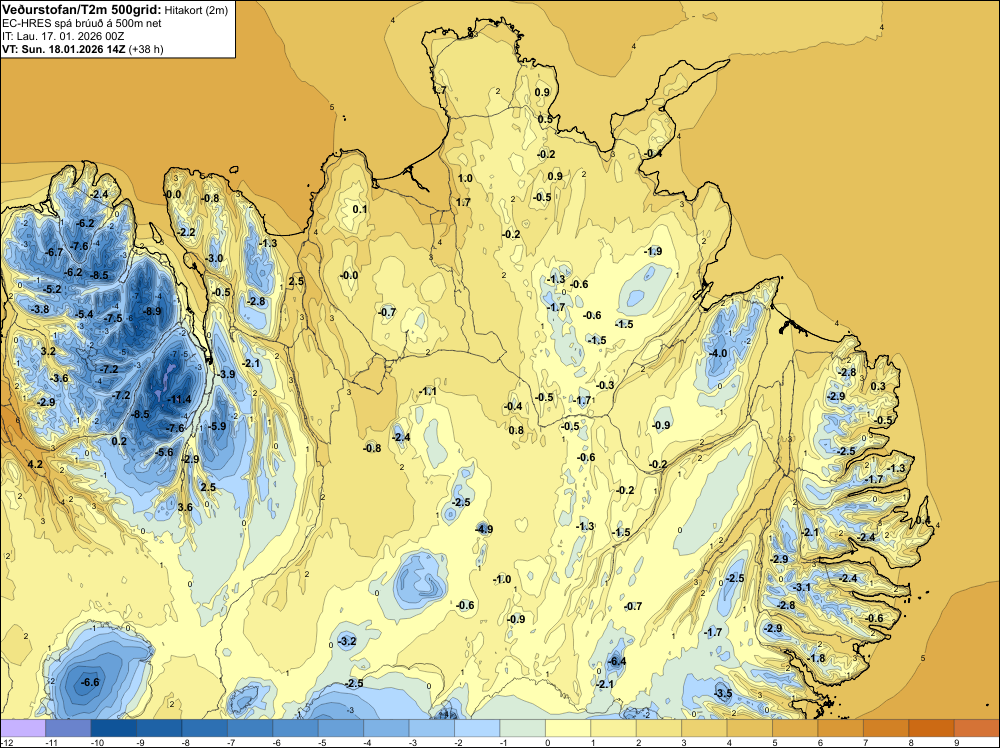Select the legend label '2' in the colour bar
Viewport: 1000px width, 748px height.
click(638, 742)
